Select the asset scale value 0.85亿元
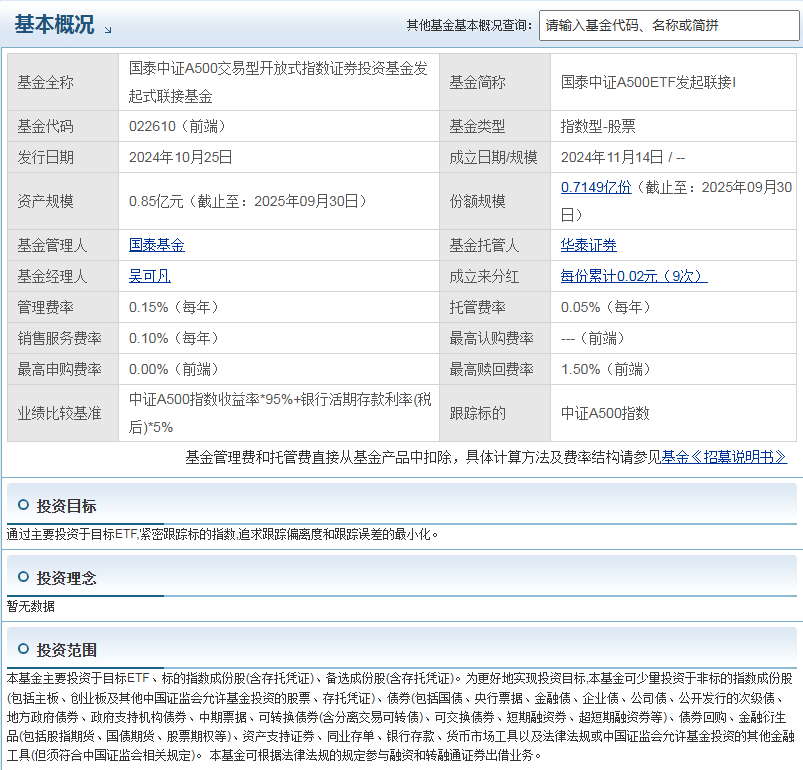Viewport: 803px width, 770px height. click(x=156, y=201)
